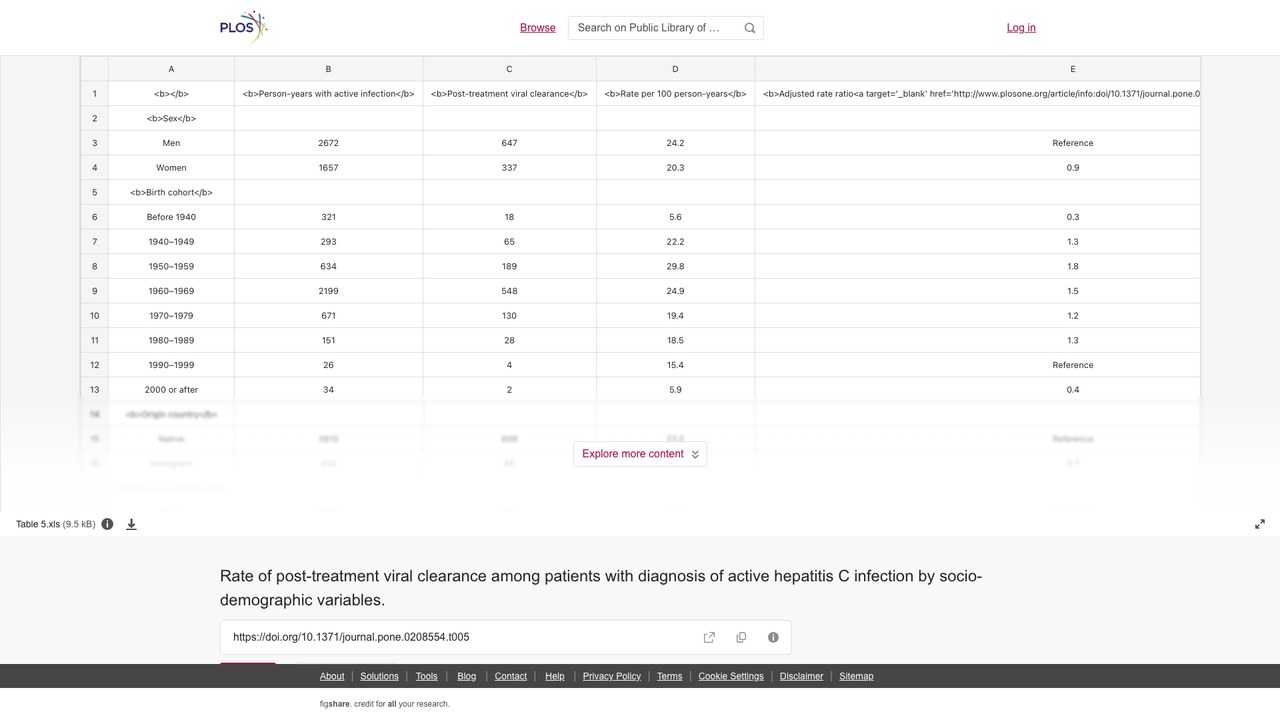The width and height of the screenshot is (1280, 720).
Task: Click the 'Person-years with active infection' header cell
Action: click(328, 94)
